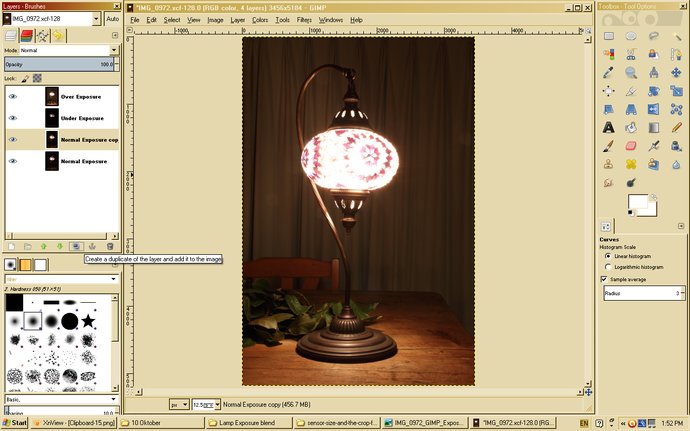Activate the Rotate tool
Image resolution: width=690 pixels, height=431 pixels.
click(x=653, y=91)
